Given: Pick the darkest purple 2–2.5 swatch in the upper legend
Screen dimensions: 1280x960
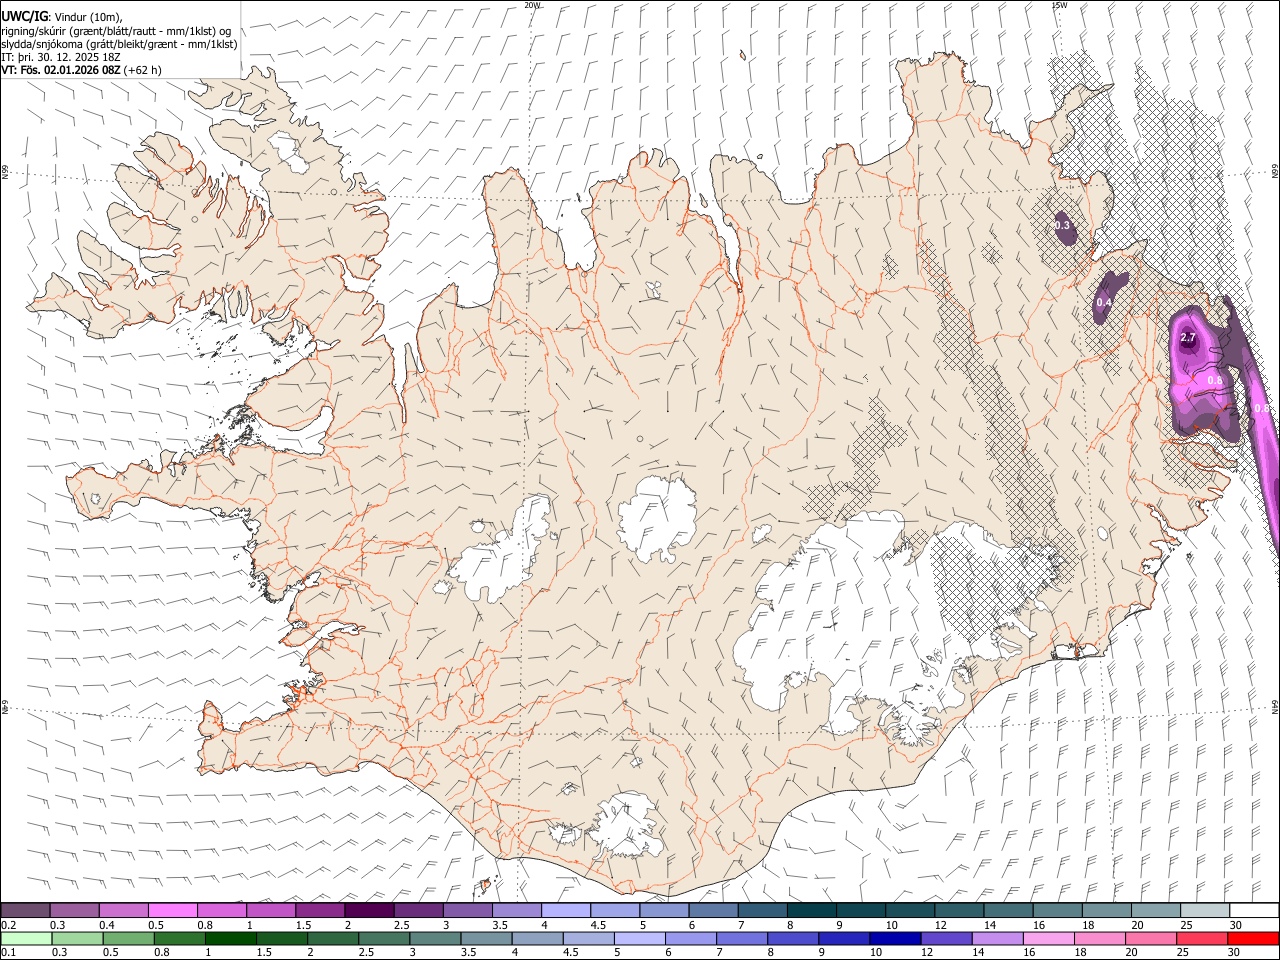Looking at the screenshot, I should 369,910.
